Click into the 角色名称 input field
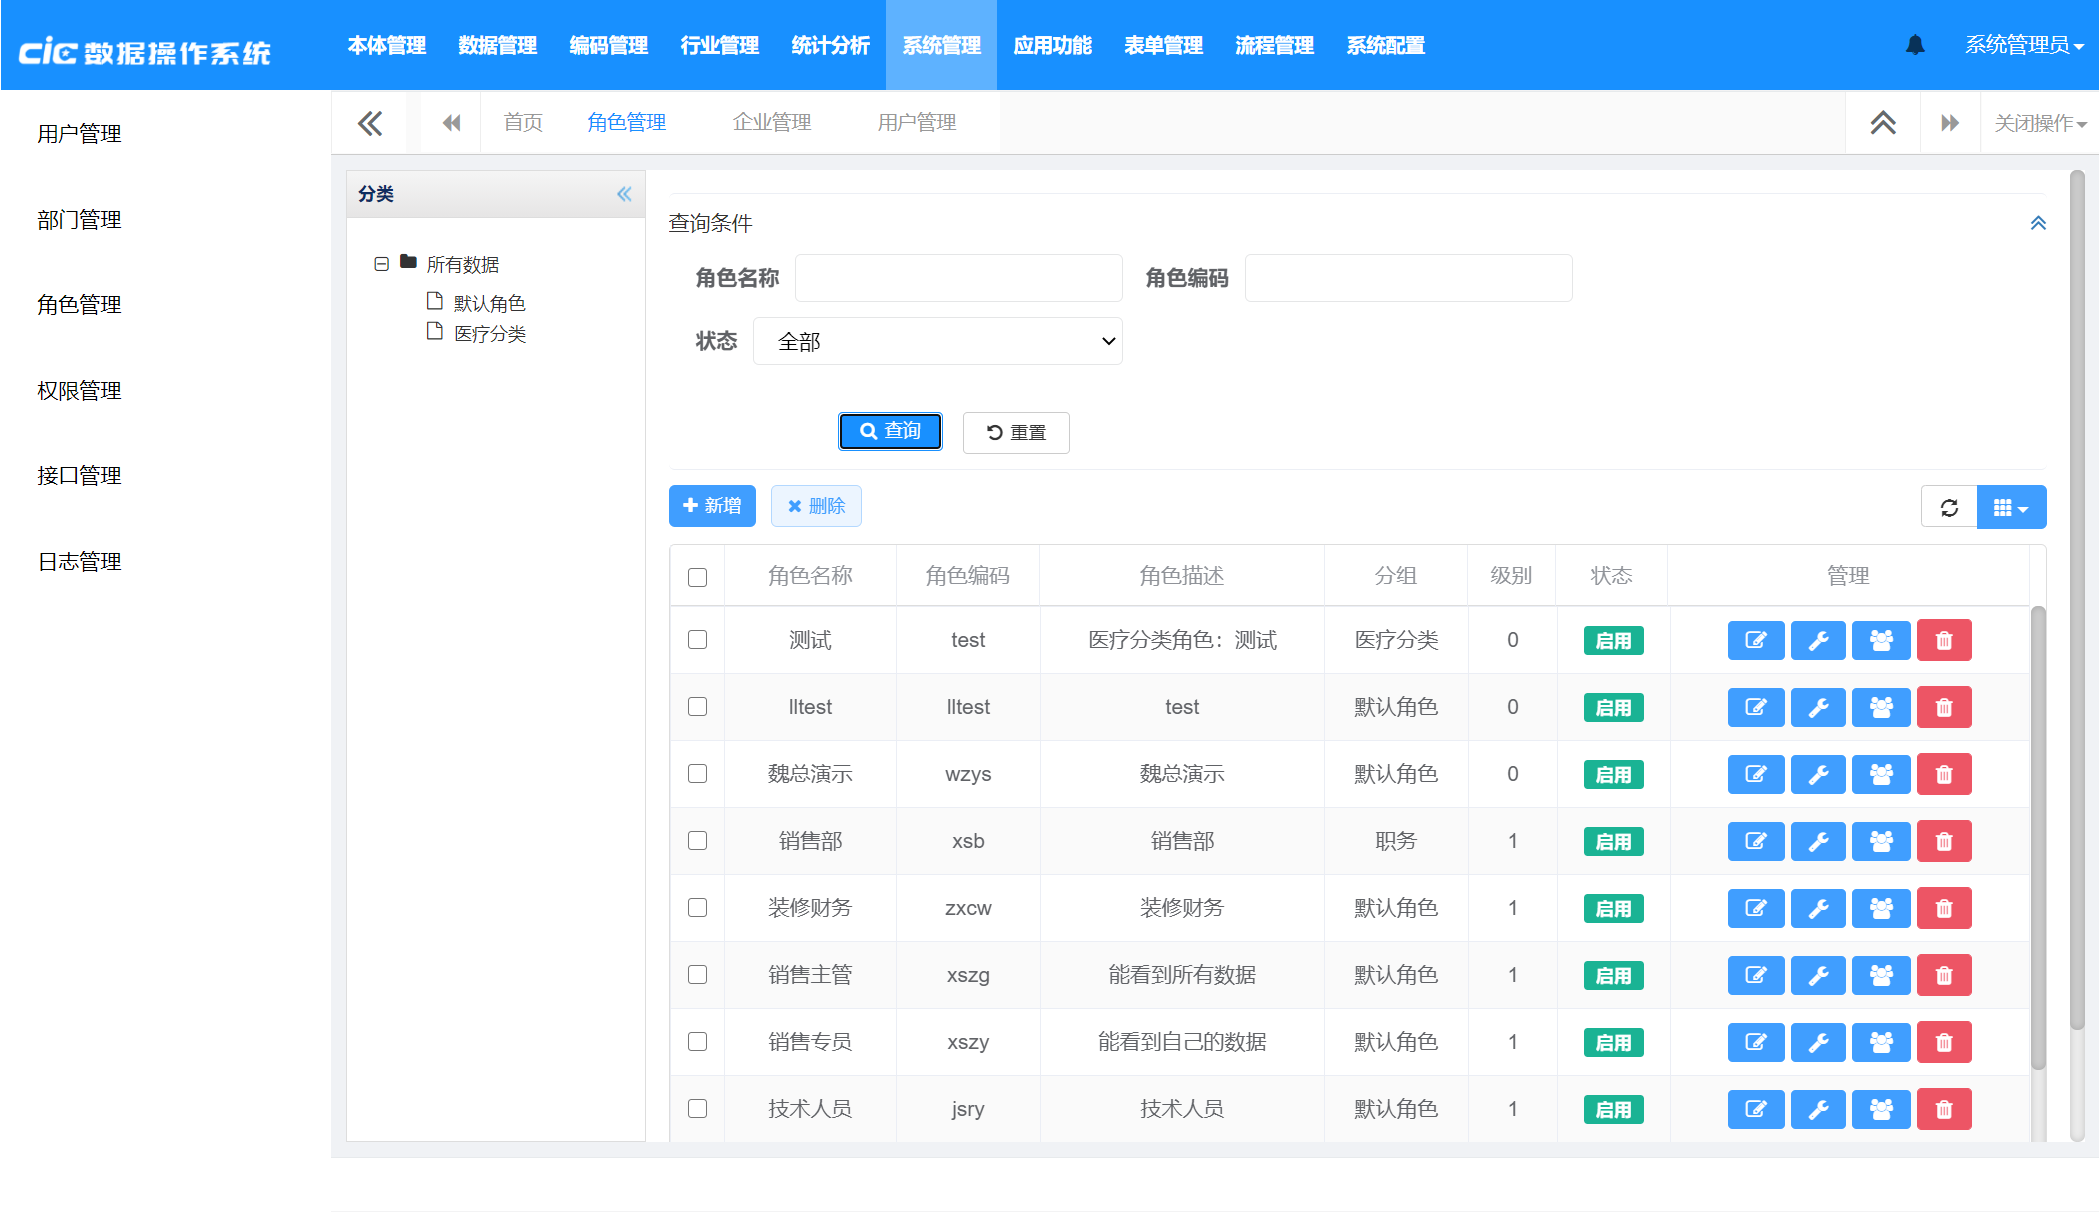Screen dimensions: 2099x1212 [x=958, y=278]
